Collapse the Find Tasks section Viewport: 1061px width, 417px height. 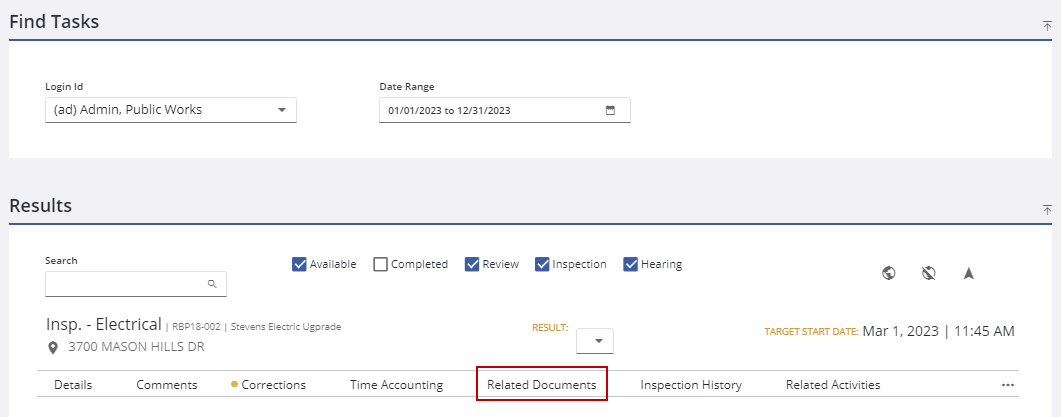tap(1047, 26)
